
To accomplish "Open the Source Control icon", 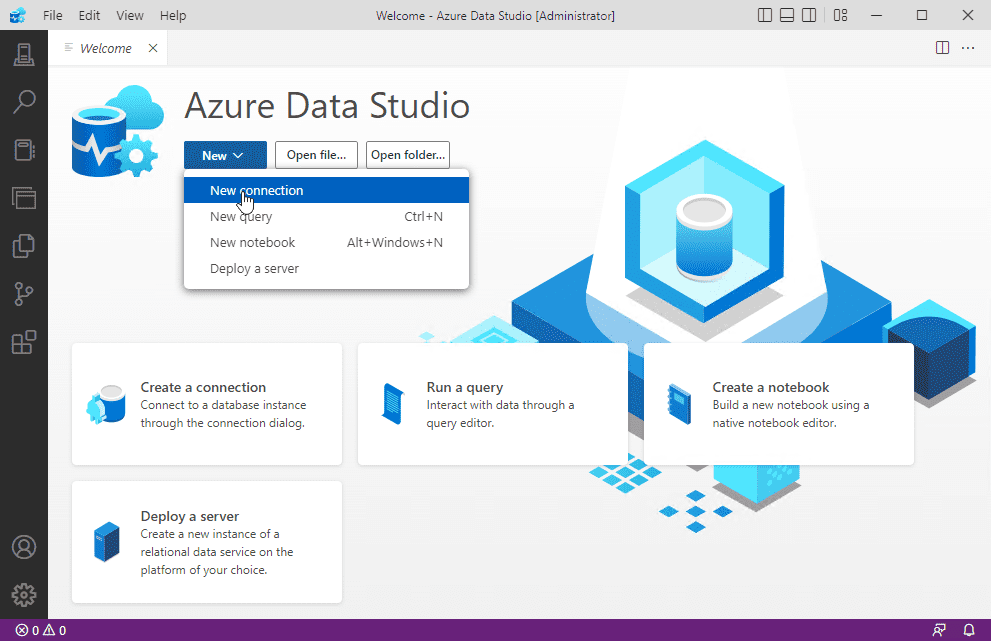I will click(x=24, y=294).
